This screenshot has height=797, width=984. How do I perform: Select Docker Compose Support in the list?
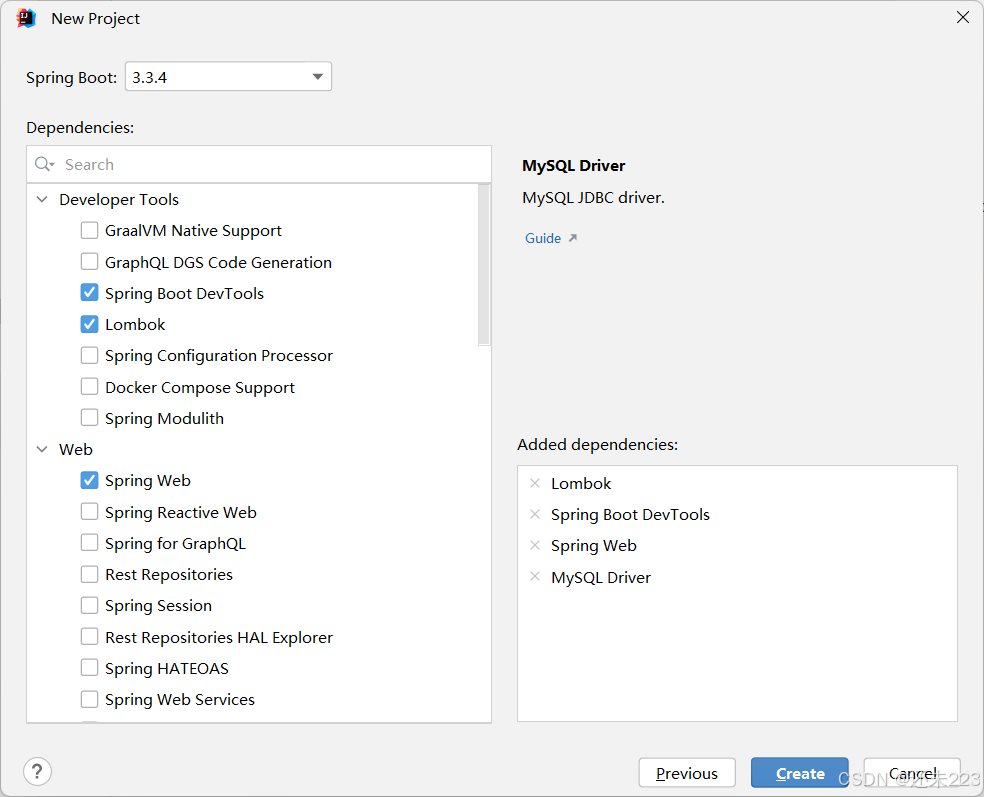pyautogui.click(x=199, y=388)
